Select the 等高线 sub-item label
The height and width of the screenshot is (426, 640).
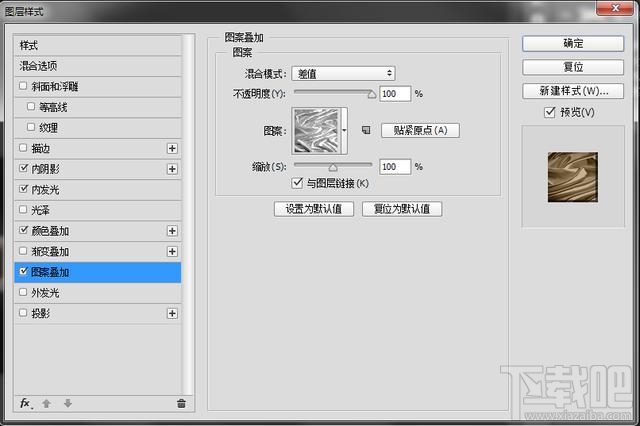coord(53,107)
